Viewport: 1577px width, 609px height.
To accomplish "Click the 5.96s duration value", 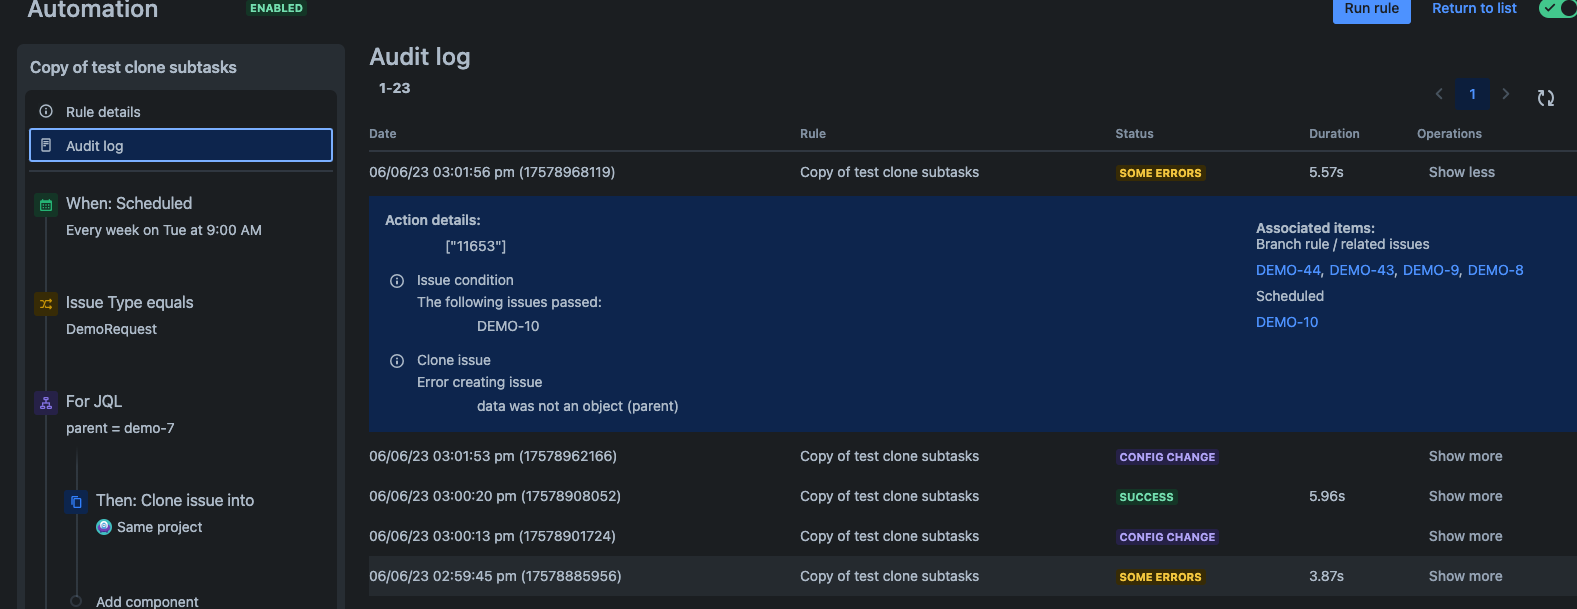I will [1327, 496].
